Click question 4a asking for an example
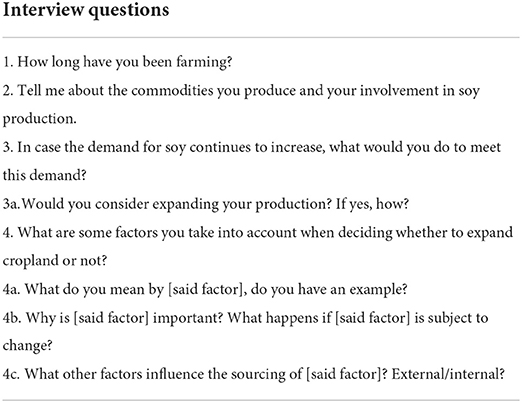This screenshot has width=522, height=403. pos(205,289)
